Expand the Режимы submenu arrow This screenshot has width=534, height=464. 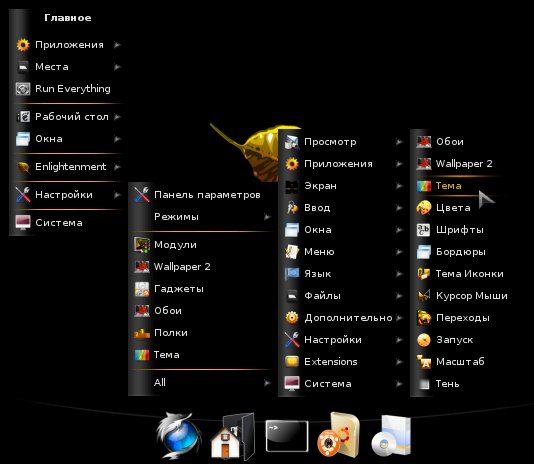pos(267,217)
